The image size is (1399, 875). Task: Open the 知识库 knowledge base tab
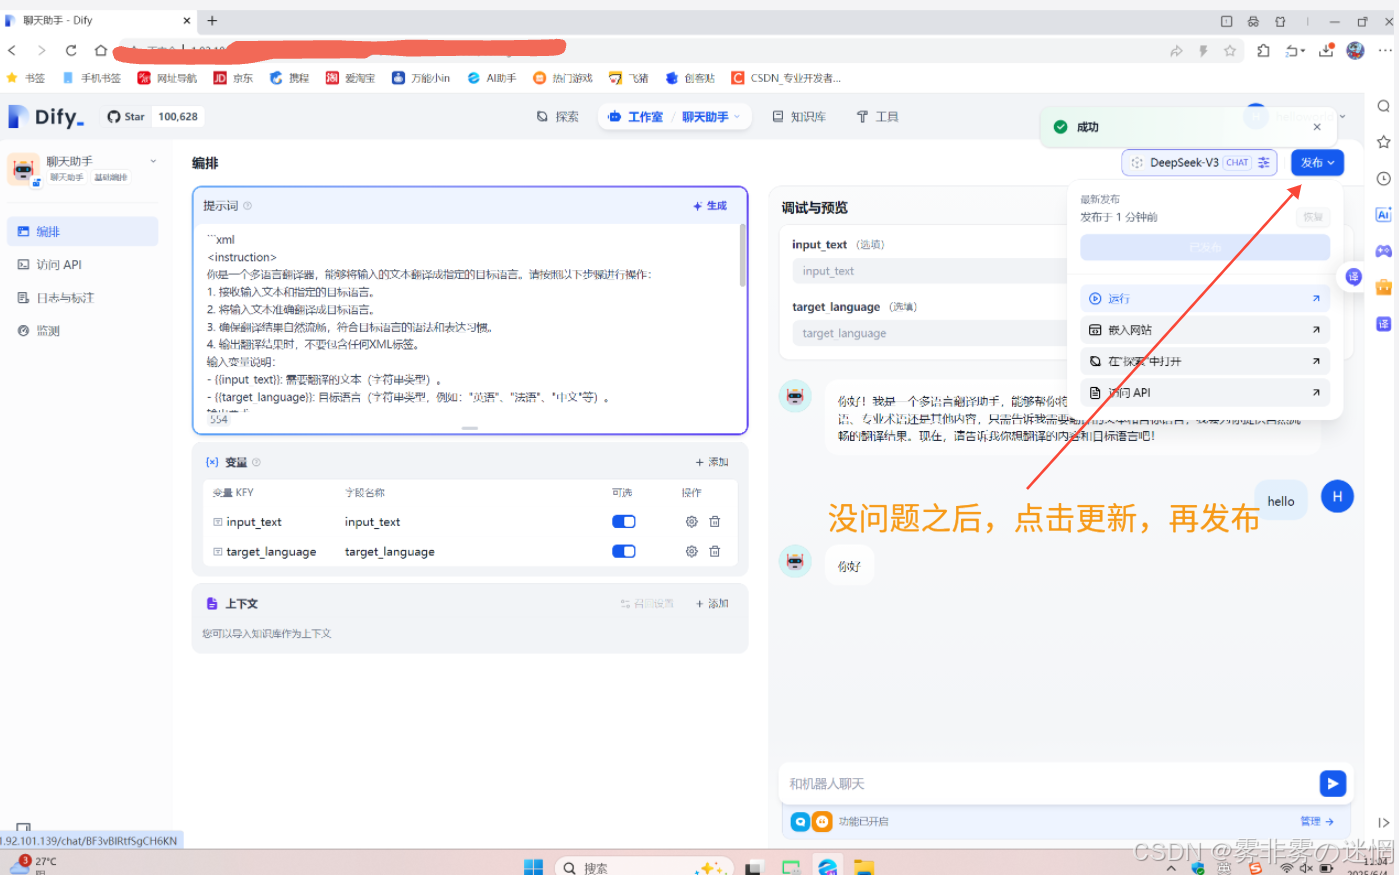799,117
